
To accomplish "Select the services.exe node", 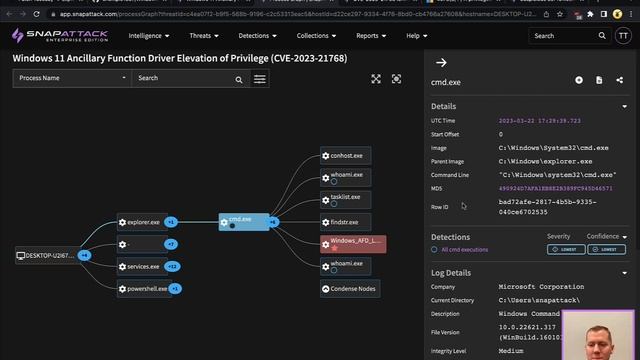I will click(x=142, y=267).
